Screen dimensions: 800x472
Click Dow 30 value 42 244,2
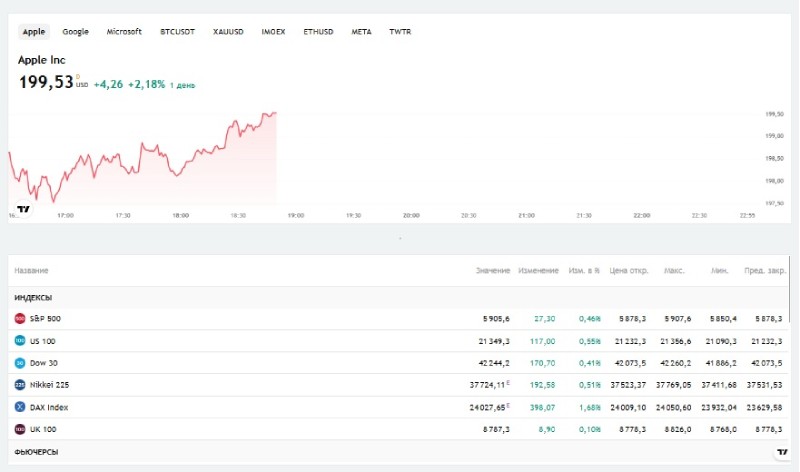[x=494, y=363]
